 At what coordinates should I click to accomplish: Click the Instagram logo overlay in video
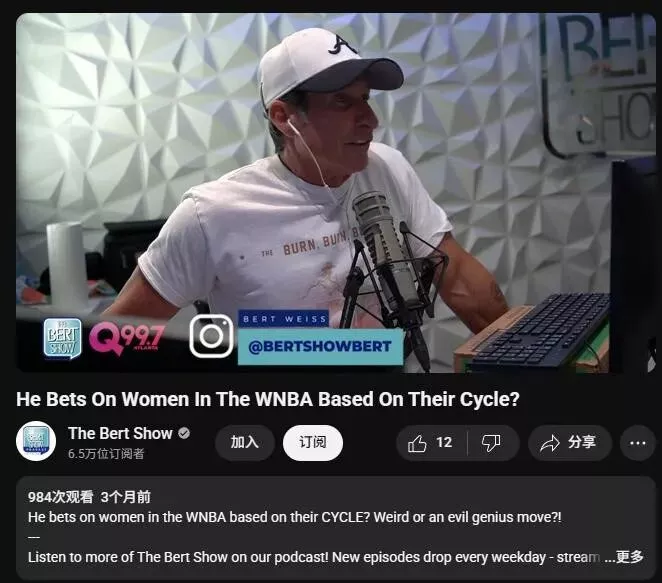coord(211,336)
